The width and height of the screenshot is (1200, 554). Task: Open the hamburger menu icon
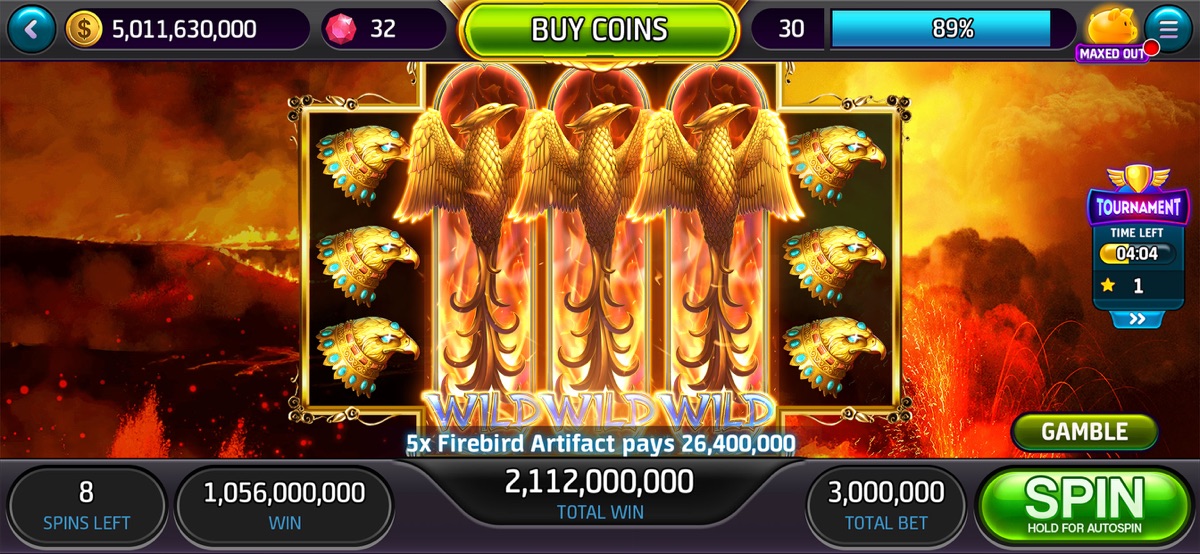(x=1165, y=28)
